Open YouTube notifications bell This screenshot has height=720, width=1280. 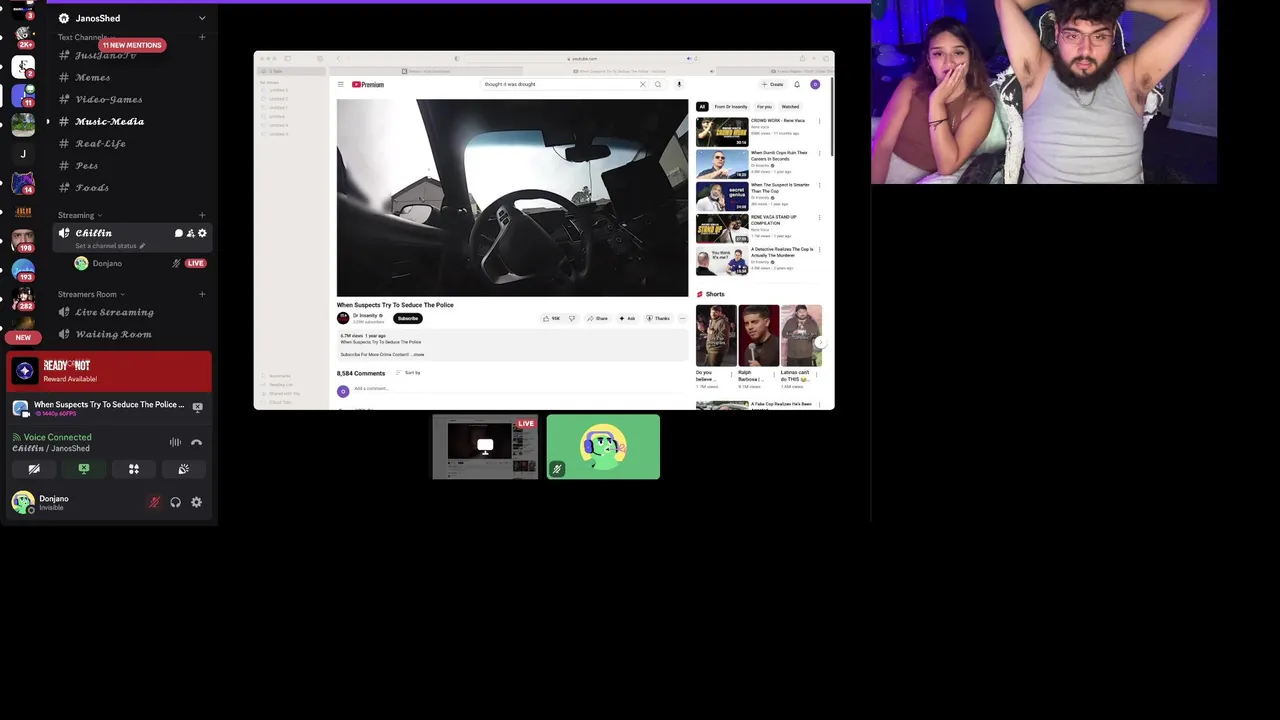797,84
